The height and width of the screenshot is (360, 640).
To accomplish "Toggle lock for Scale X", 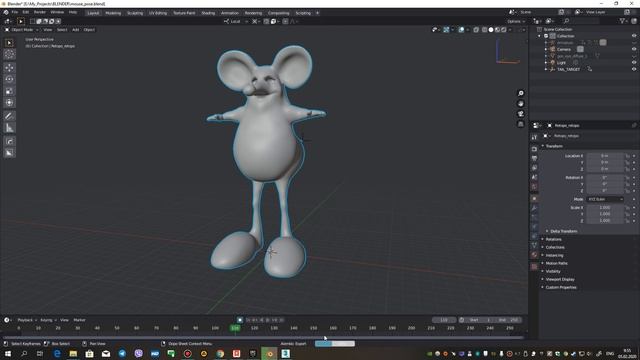I will pyautogui.click(x=627, y=208).
